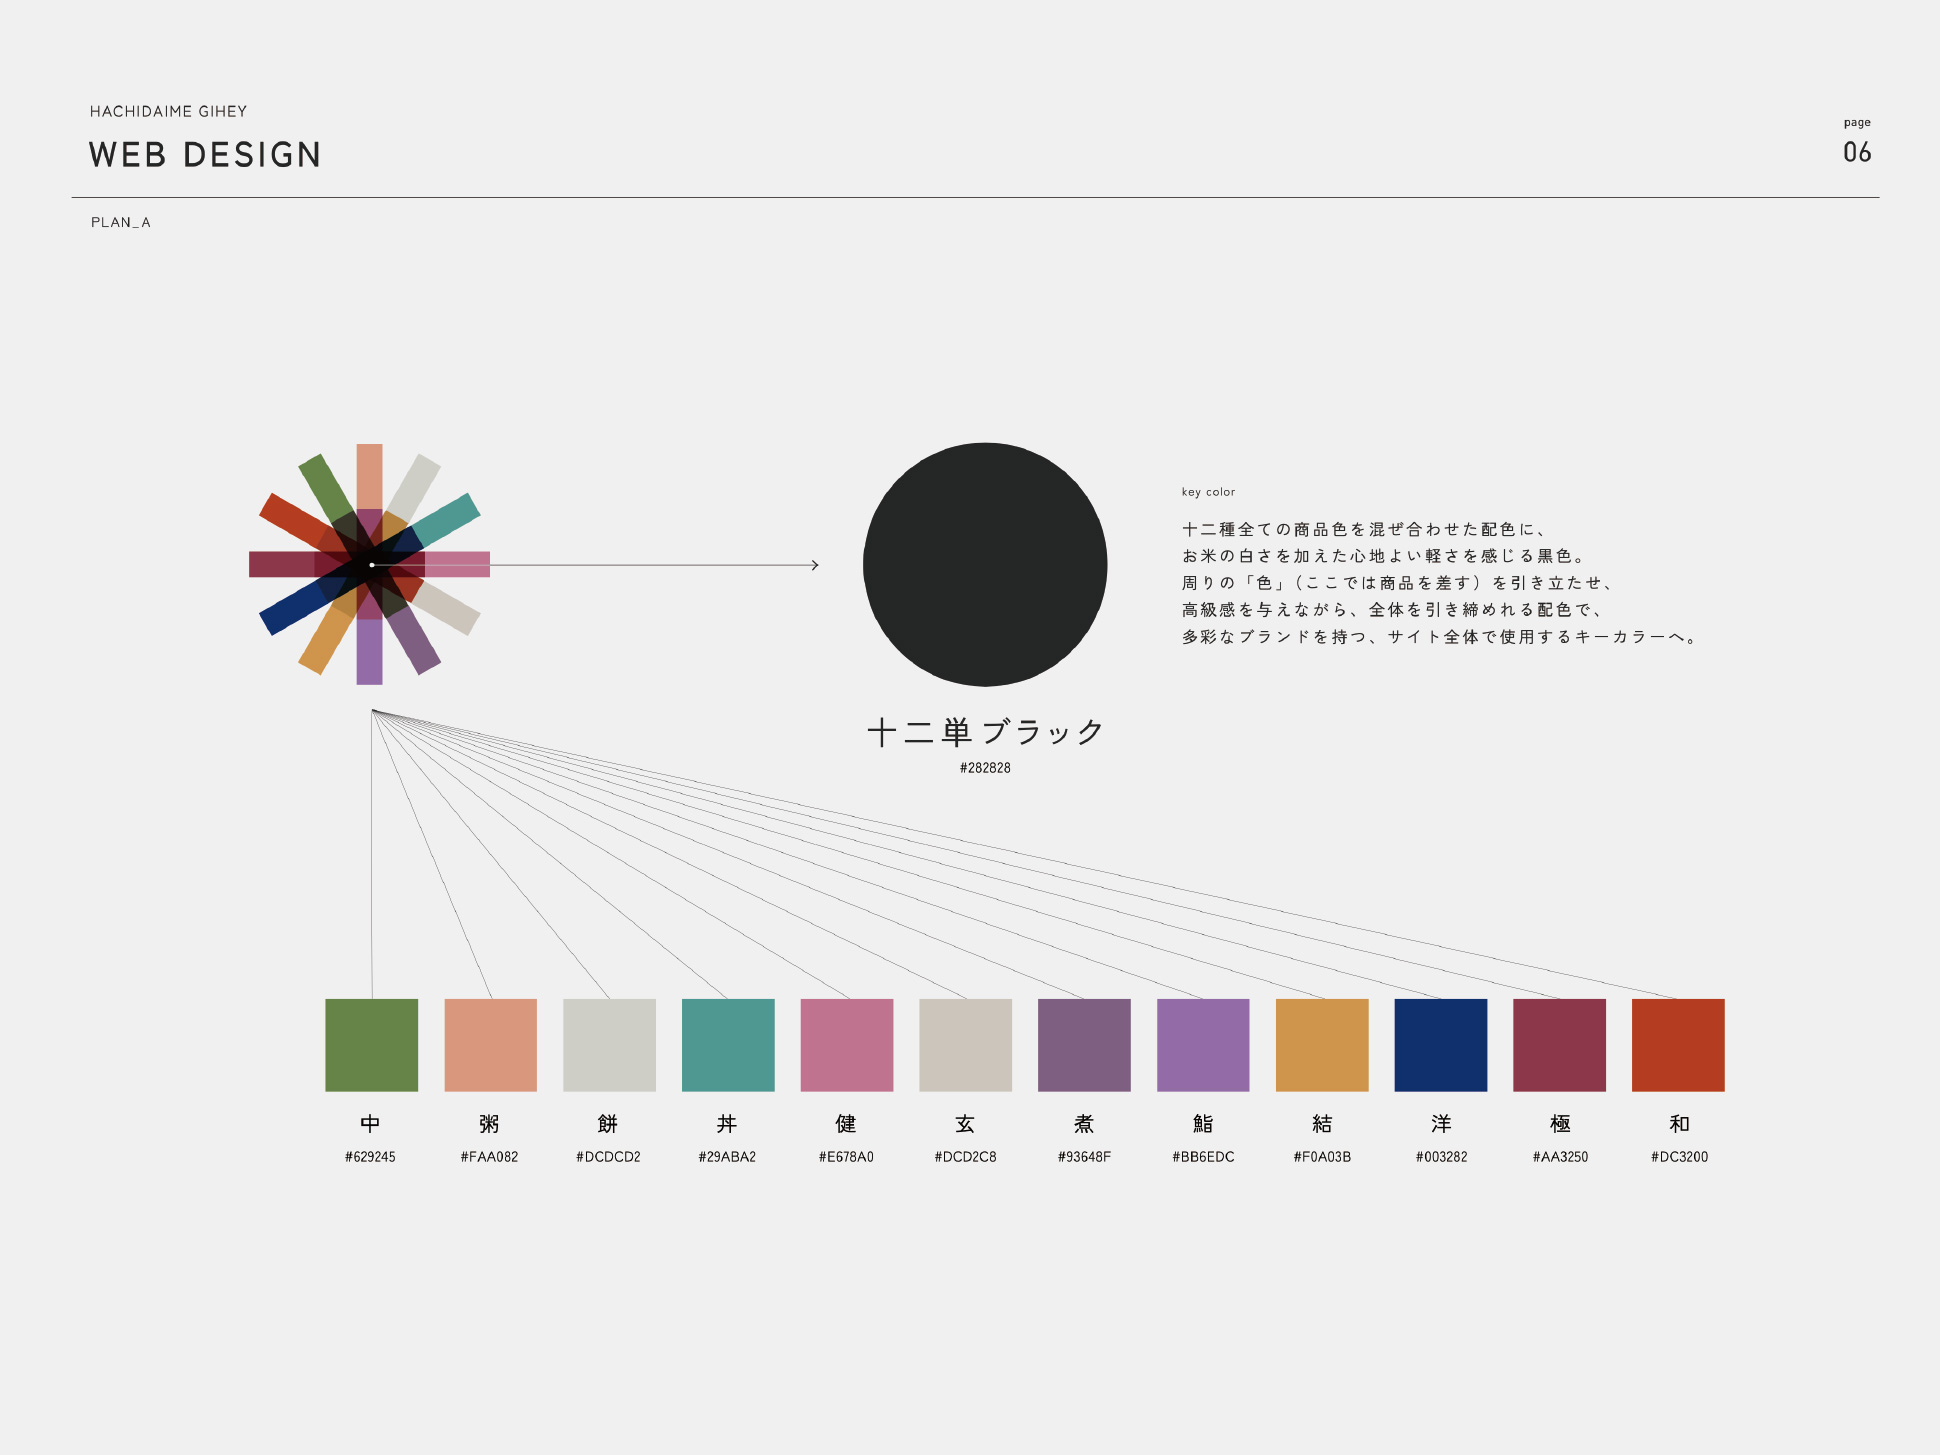This screenshot has width=1940, height=1455.
Task: Pick the teal swatch labeled #29ABA2
Action: click(728, 1044)
